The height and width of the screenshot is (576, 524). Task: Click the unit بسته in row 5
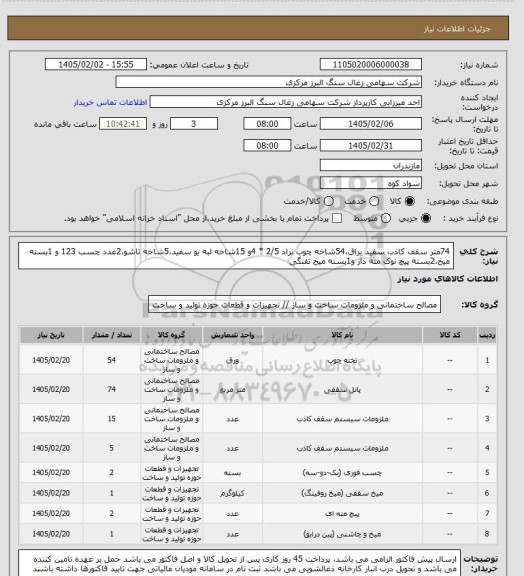232,473
